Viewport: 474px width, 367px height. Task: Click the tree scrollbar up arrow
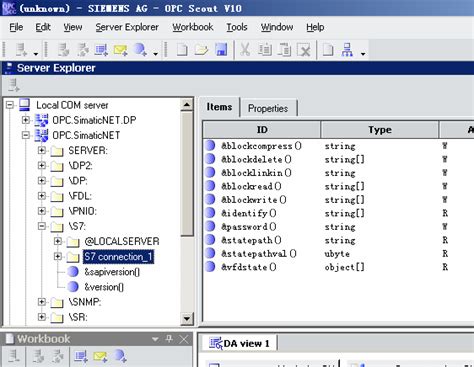[187, 105]
